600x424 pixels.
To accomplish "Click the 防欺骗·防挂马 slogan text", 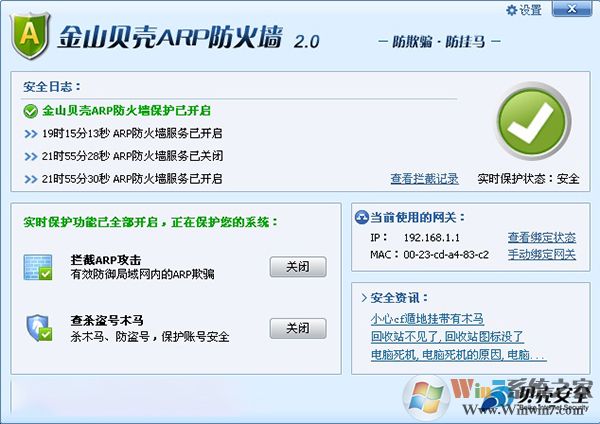I will 439,41.
